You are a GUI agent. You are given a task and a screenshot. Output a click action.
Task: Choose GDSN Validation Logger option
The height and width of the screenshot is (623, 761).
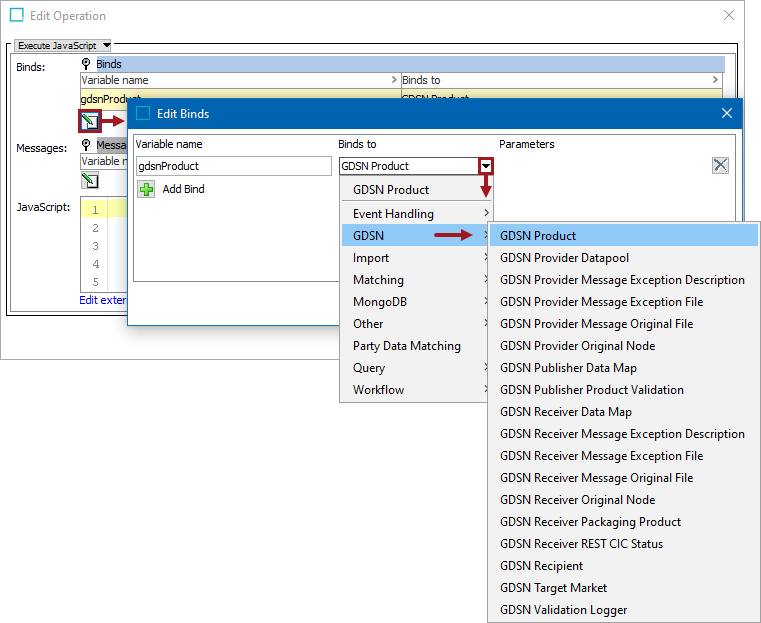pos(564,610)
